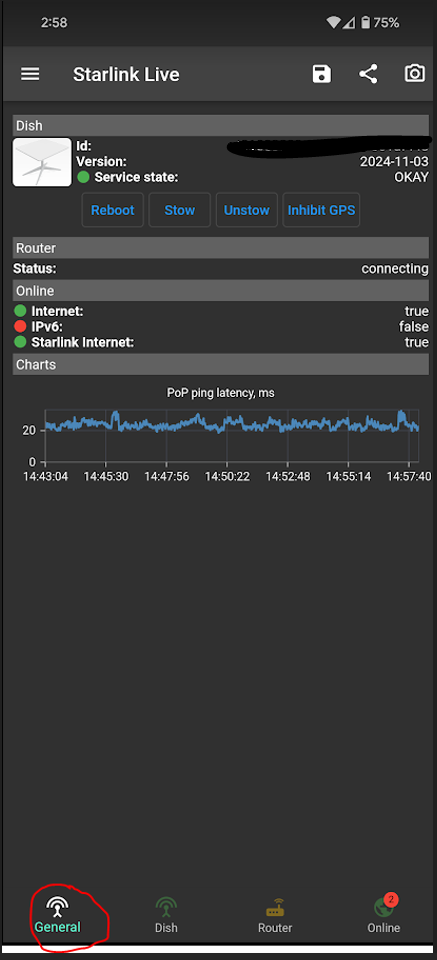
Task: Open the Online tab with badge
Action: coord(384,916)
